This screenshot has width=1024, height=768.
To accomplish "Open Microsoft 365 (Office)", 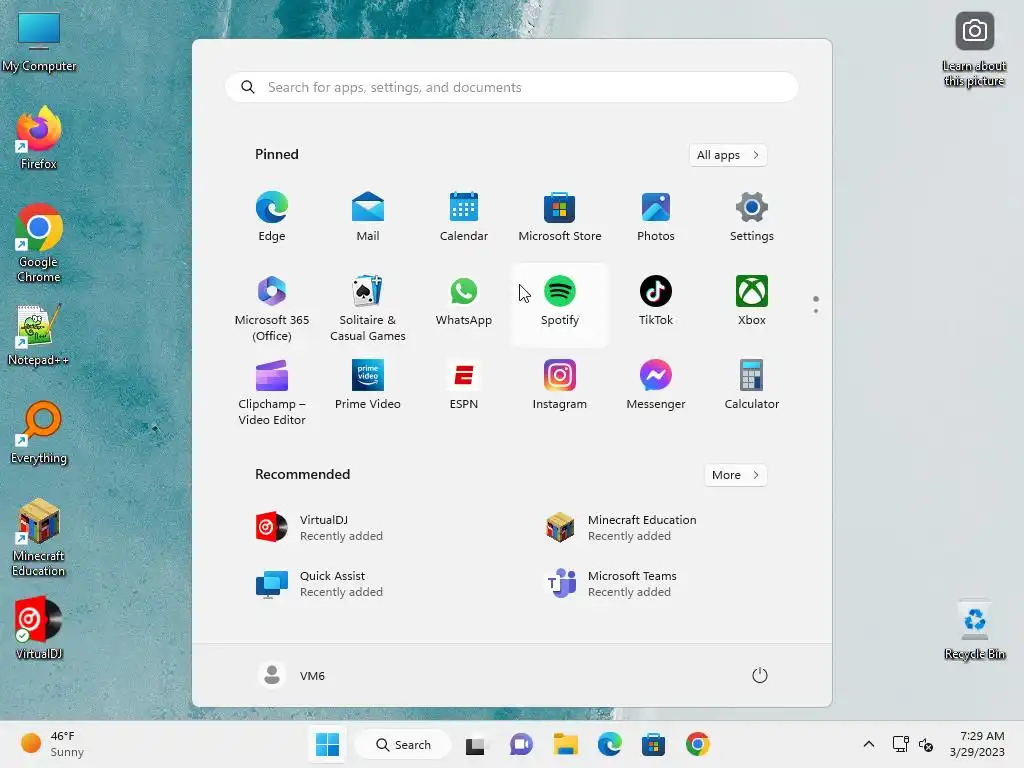I will coord(272,308).
